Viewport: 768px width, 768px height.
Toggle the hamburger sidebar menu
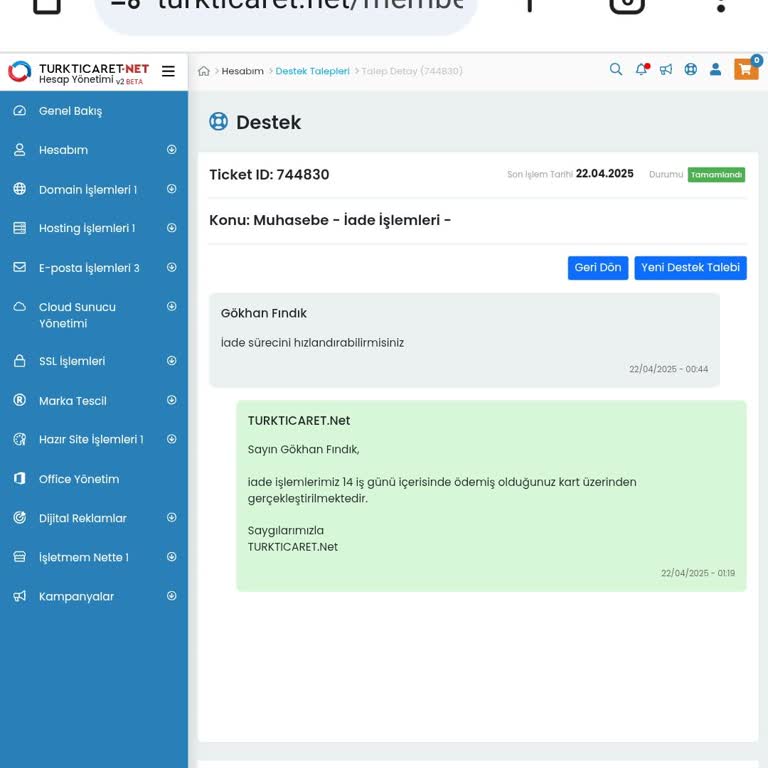pyautogui.click(x=168, y=71)
